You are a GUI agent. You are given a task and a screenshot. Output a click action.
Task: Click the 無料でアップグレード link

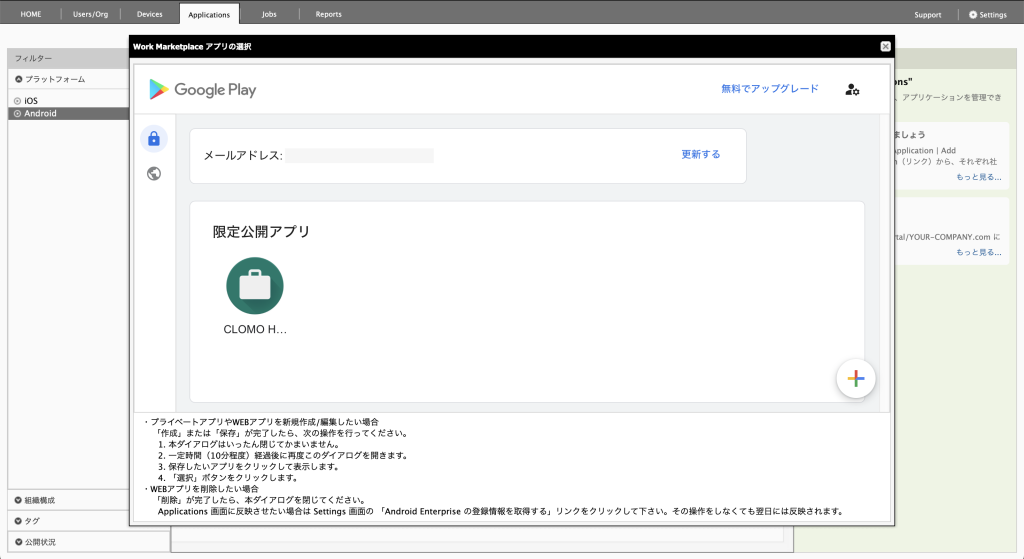click(769, 89)
